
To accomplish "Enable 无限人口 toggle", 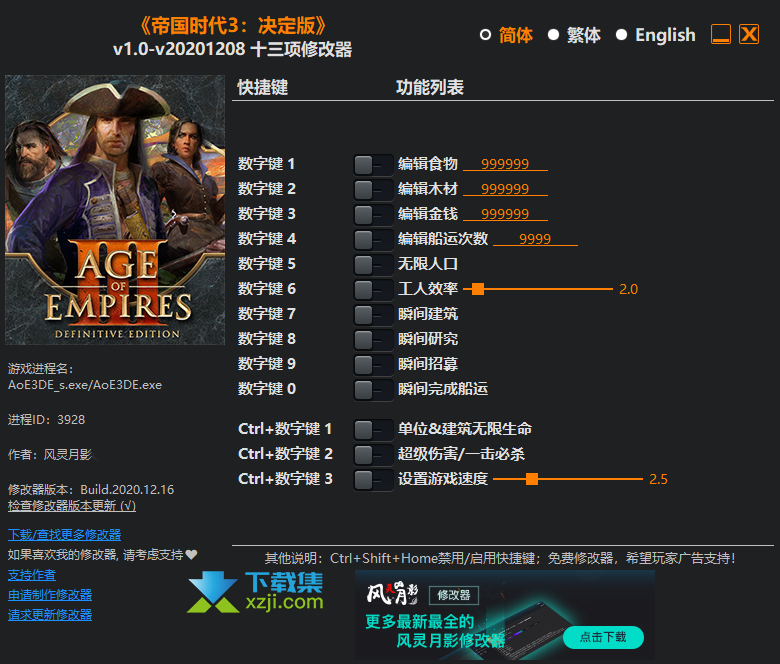I will point(373,265).
